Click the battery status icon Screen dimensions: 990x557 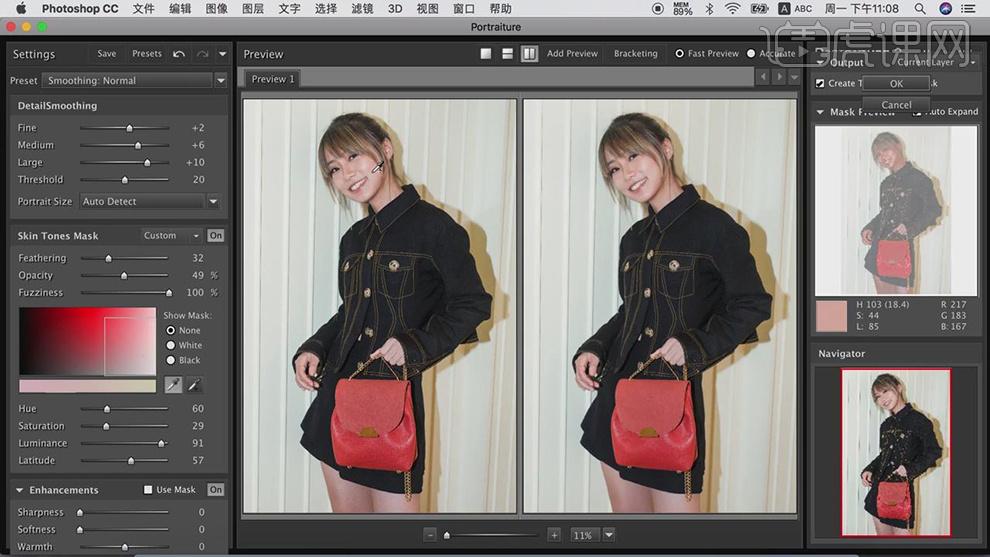click(759, 8)
